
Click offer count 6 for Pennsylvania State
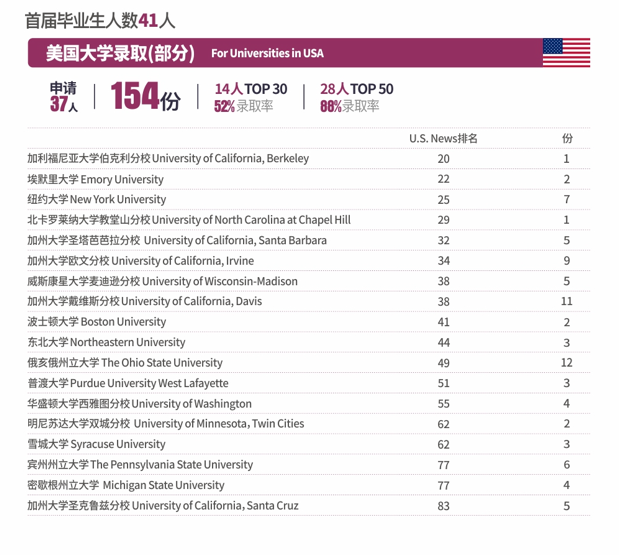[566, 465]
